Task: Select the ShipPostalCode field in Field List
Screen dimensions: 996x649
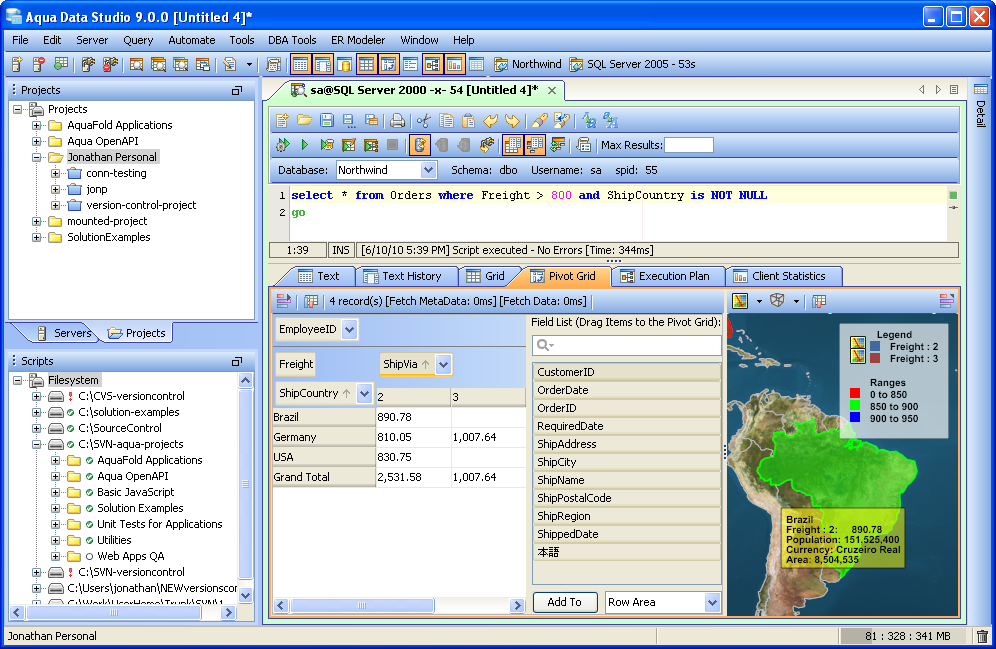Action: [x=626, y=498]
